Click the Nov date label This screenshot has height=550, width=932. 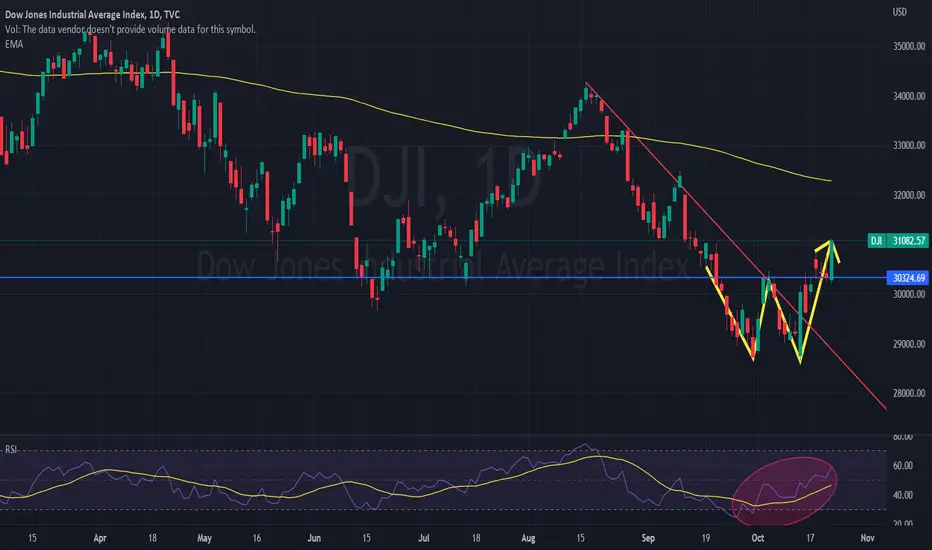pos(867,538)
